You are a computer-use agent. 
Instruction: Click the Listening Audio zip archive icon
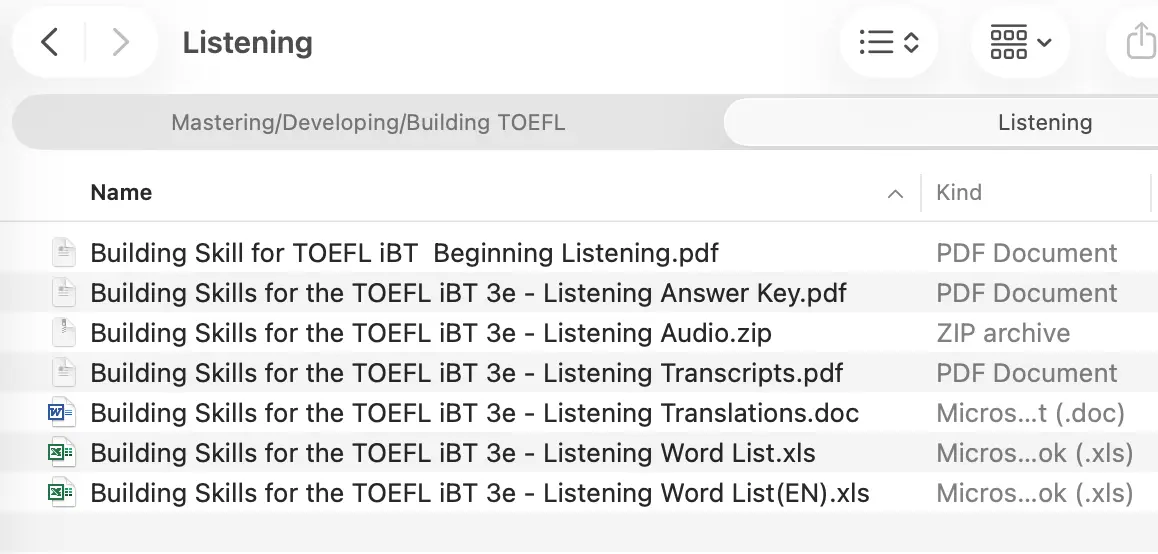(x=63, y=333)
